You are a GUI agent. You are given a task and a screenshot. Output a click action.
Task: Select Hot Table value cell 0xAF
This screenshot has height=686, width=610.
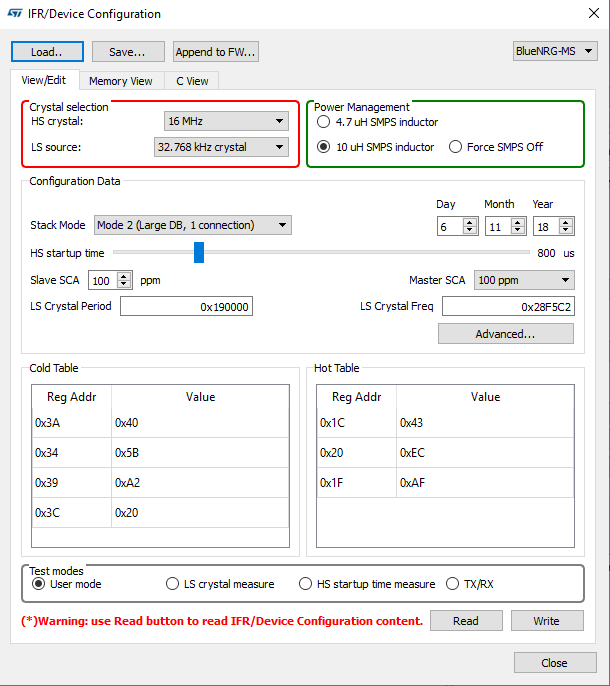[x=485, y=483]
